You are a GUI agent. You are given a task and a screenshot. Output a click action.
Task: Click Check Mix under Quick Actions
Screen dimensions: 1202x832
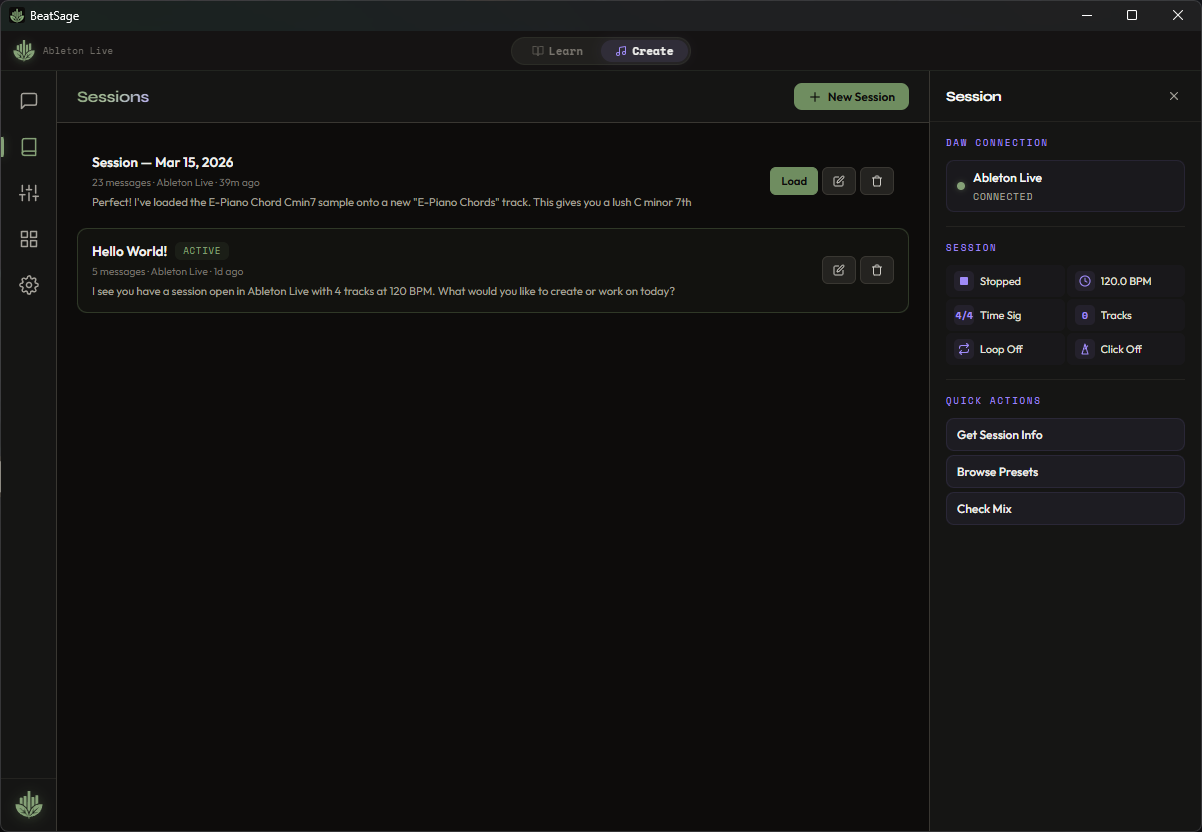1064,508
